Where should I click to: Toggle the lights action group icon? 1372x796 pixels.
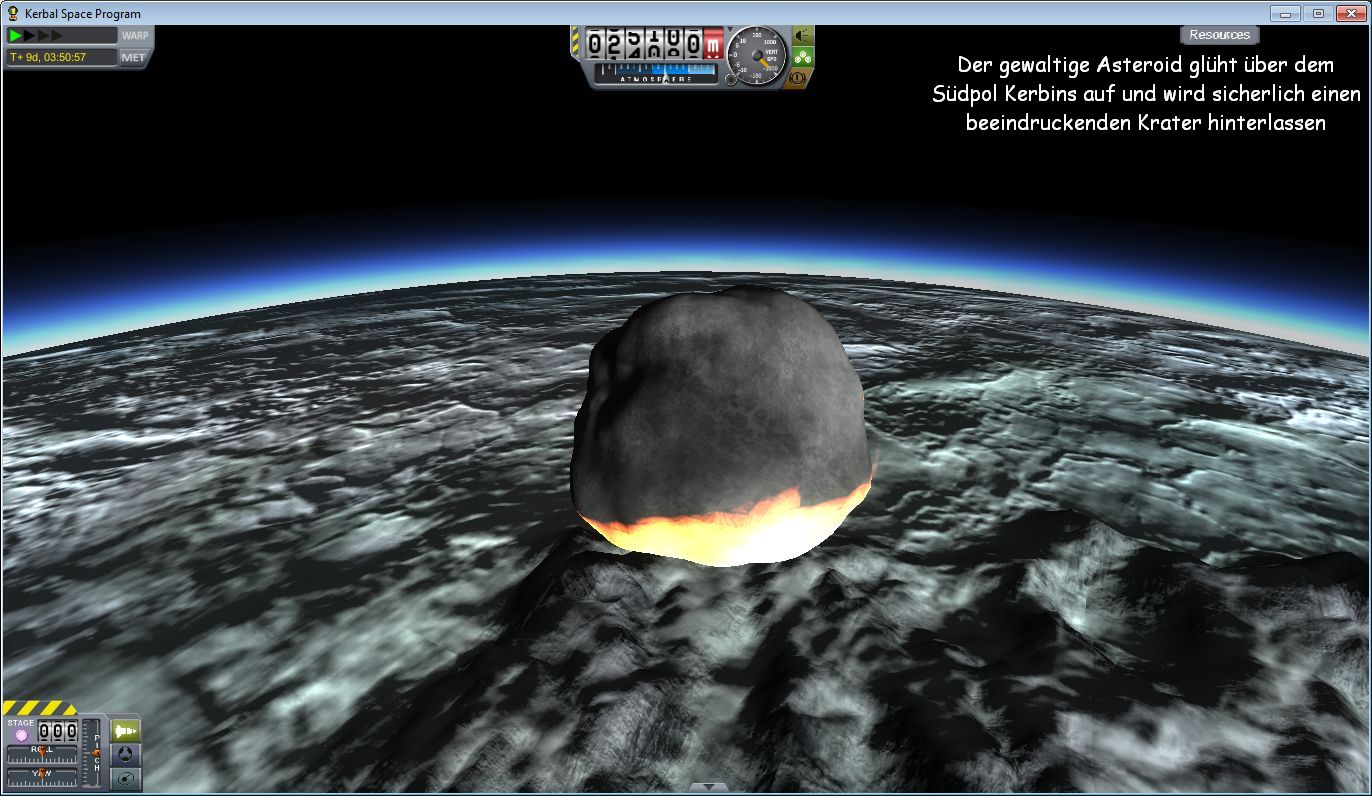[803, 35]
